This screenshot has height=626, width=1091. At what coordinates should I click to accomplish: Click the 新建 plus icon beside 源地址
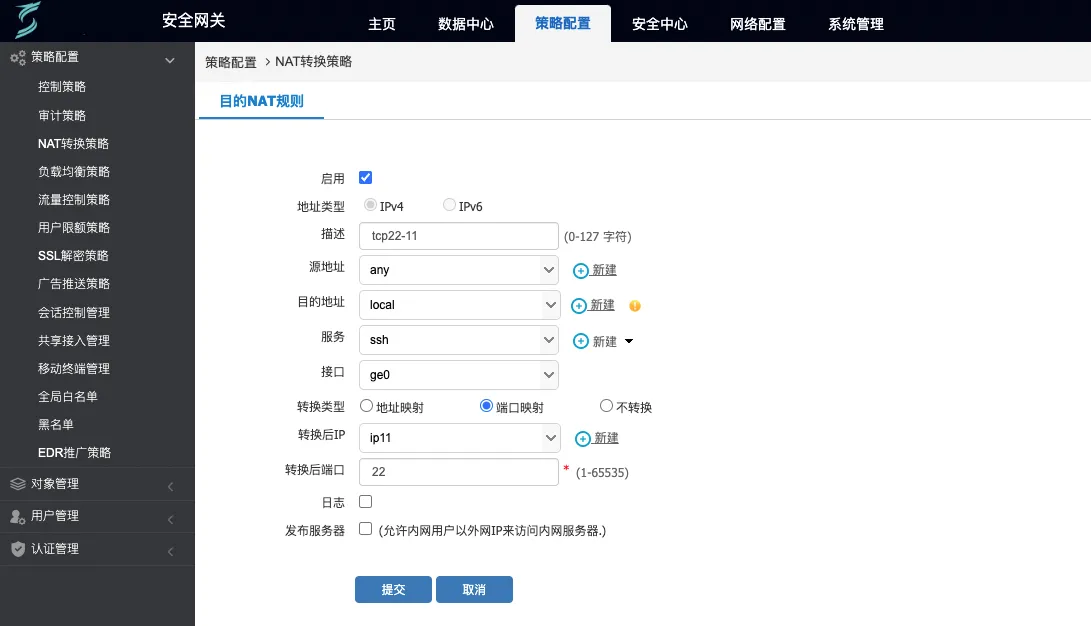point(581,269)
